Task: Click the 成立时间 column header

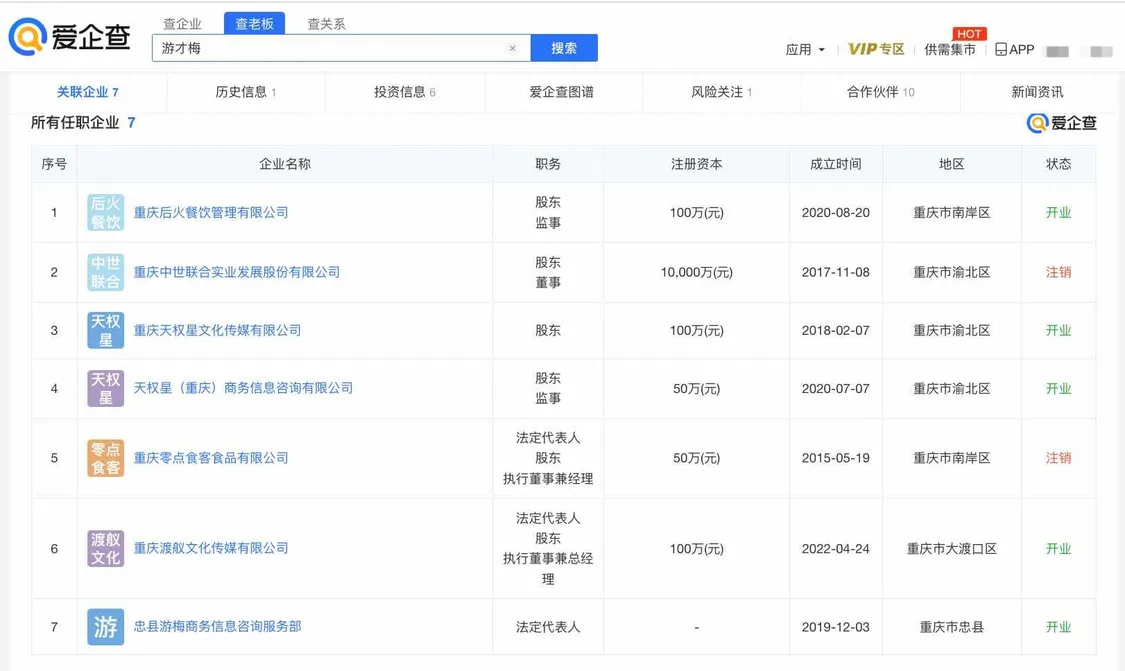Action: 836,164
